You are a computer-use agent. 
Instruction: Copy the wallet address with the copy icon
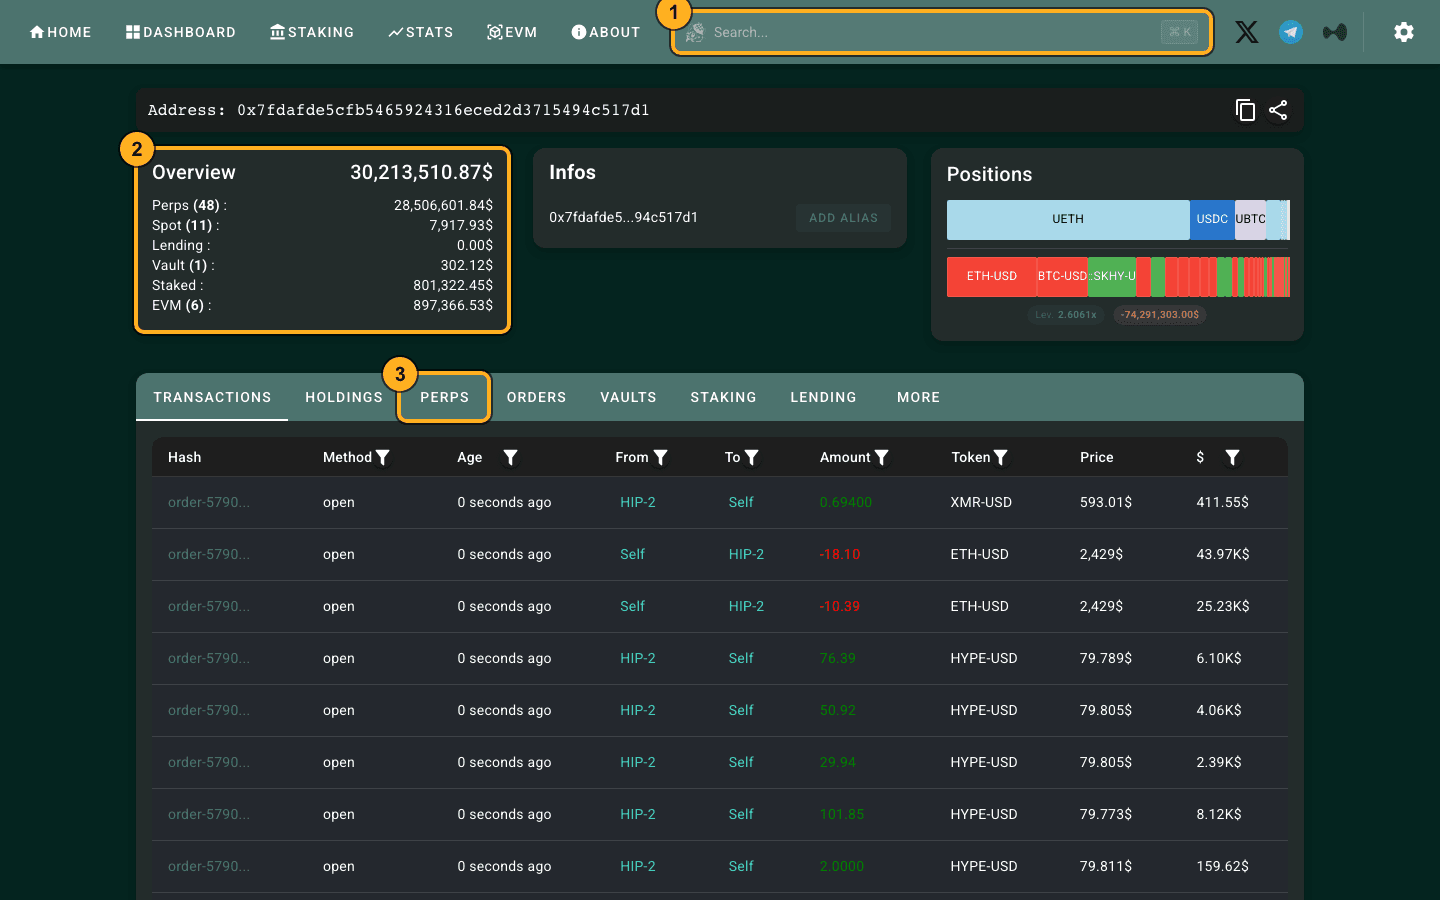[x=1245, y=110]
